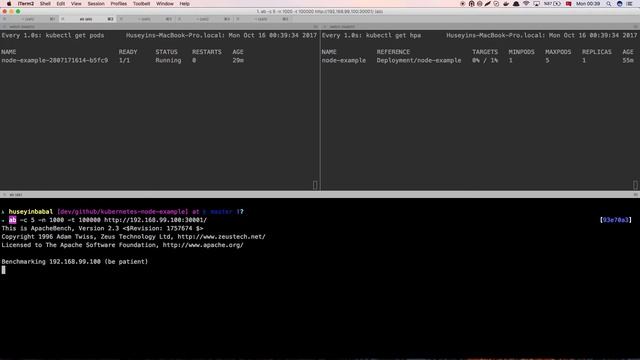Viewport: 640px width, 360px height.
Task: Click the Every 1.0s: kubectl get pods header
Action: 53,36
